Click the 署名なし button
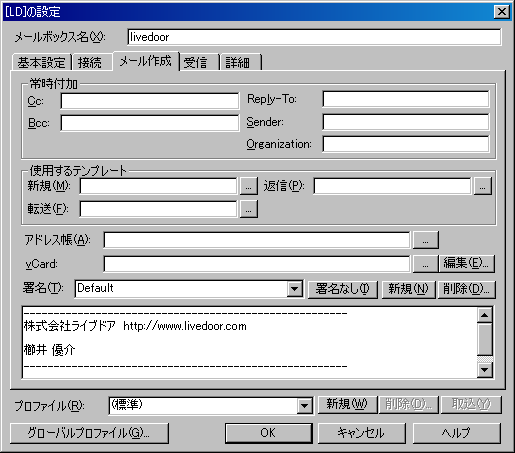 (x=343, y=289)
